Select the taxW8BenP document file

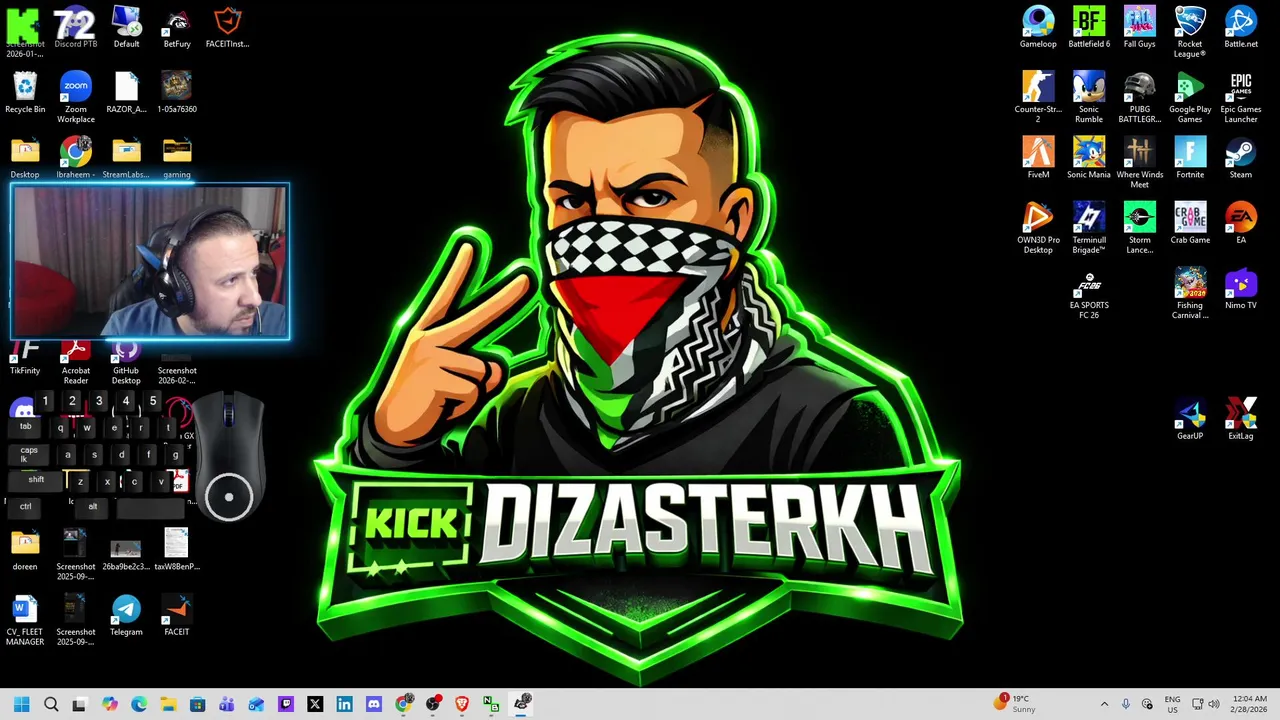[177, 550]
